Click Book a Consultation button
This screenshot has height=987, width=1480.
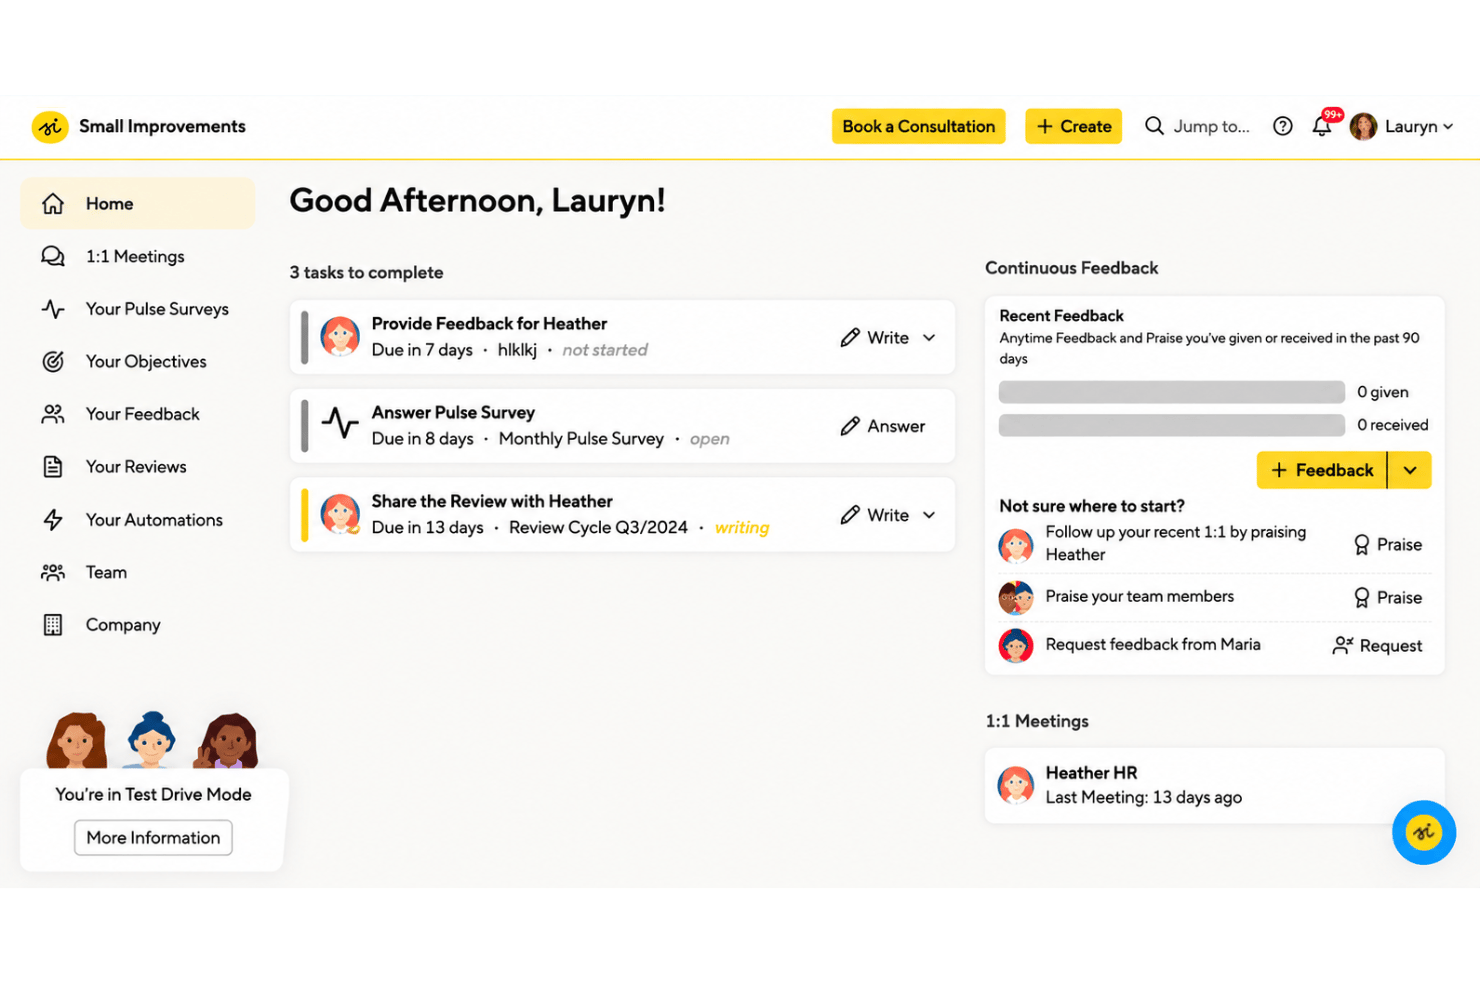pyautogui.click(x=918, y=126)
